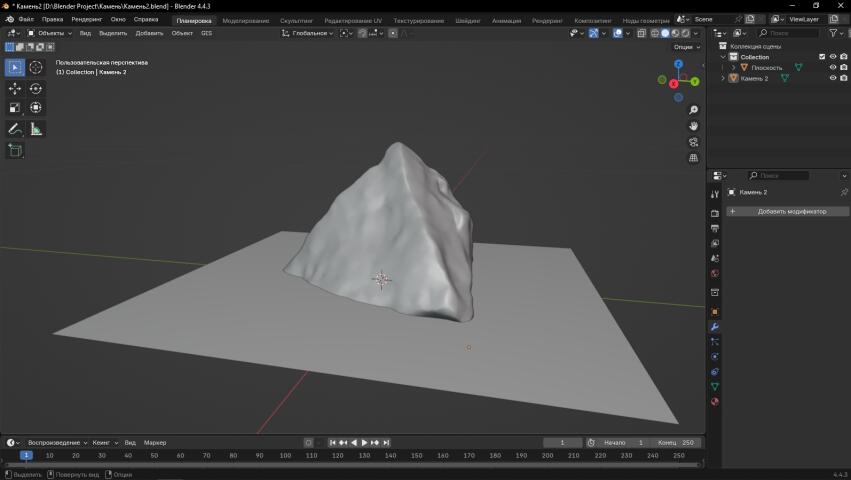Open the Object Constraints properties tab
The image size is (851, 480).
715,372
